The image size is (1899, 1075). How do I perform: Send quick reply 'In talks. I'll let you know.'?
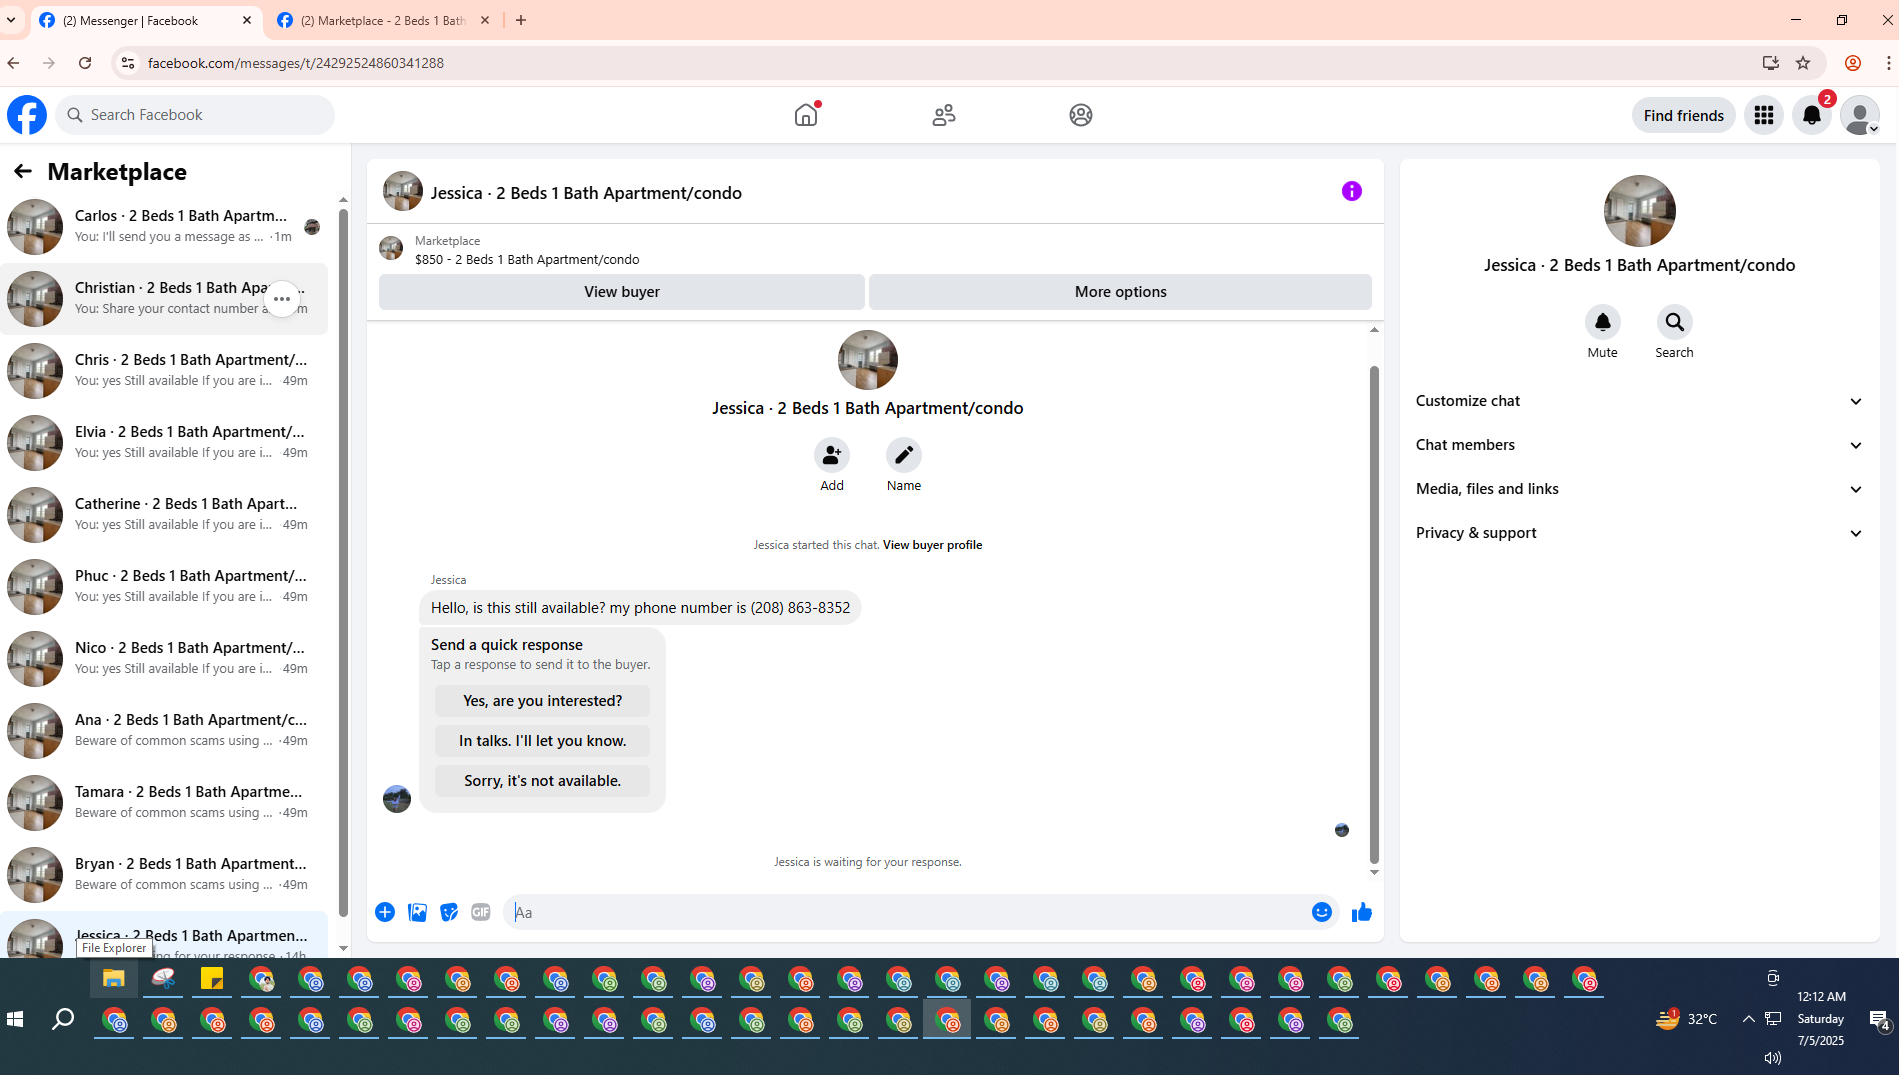coord(542,741)
